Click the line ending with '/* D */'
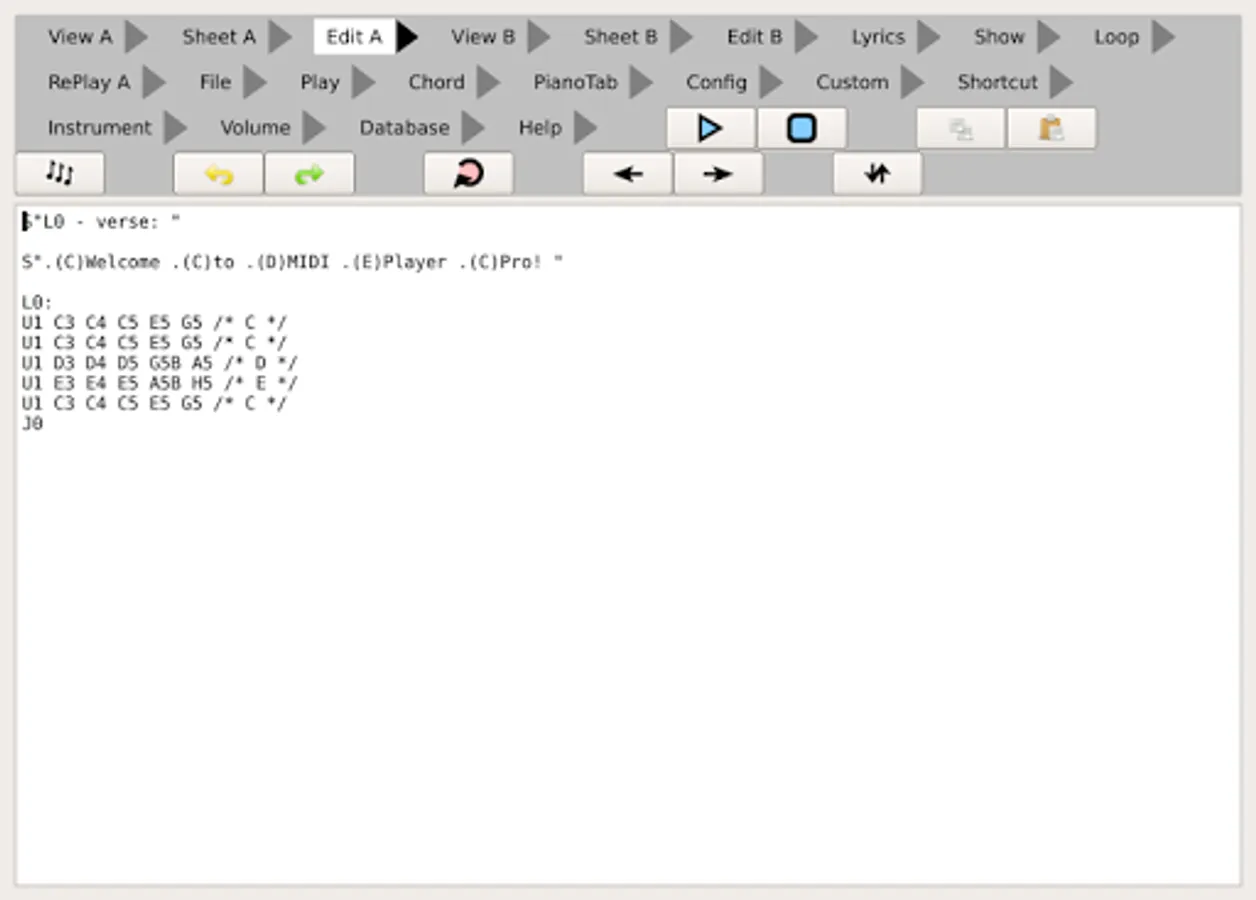Image resolution: width=1256 pixels, height=900 pixels. [x=159, y=363]
